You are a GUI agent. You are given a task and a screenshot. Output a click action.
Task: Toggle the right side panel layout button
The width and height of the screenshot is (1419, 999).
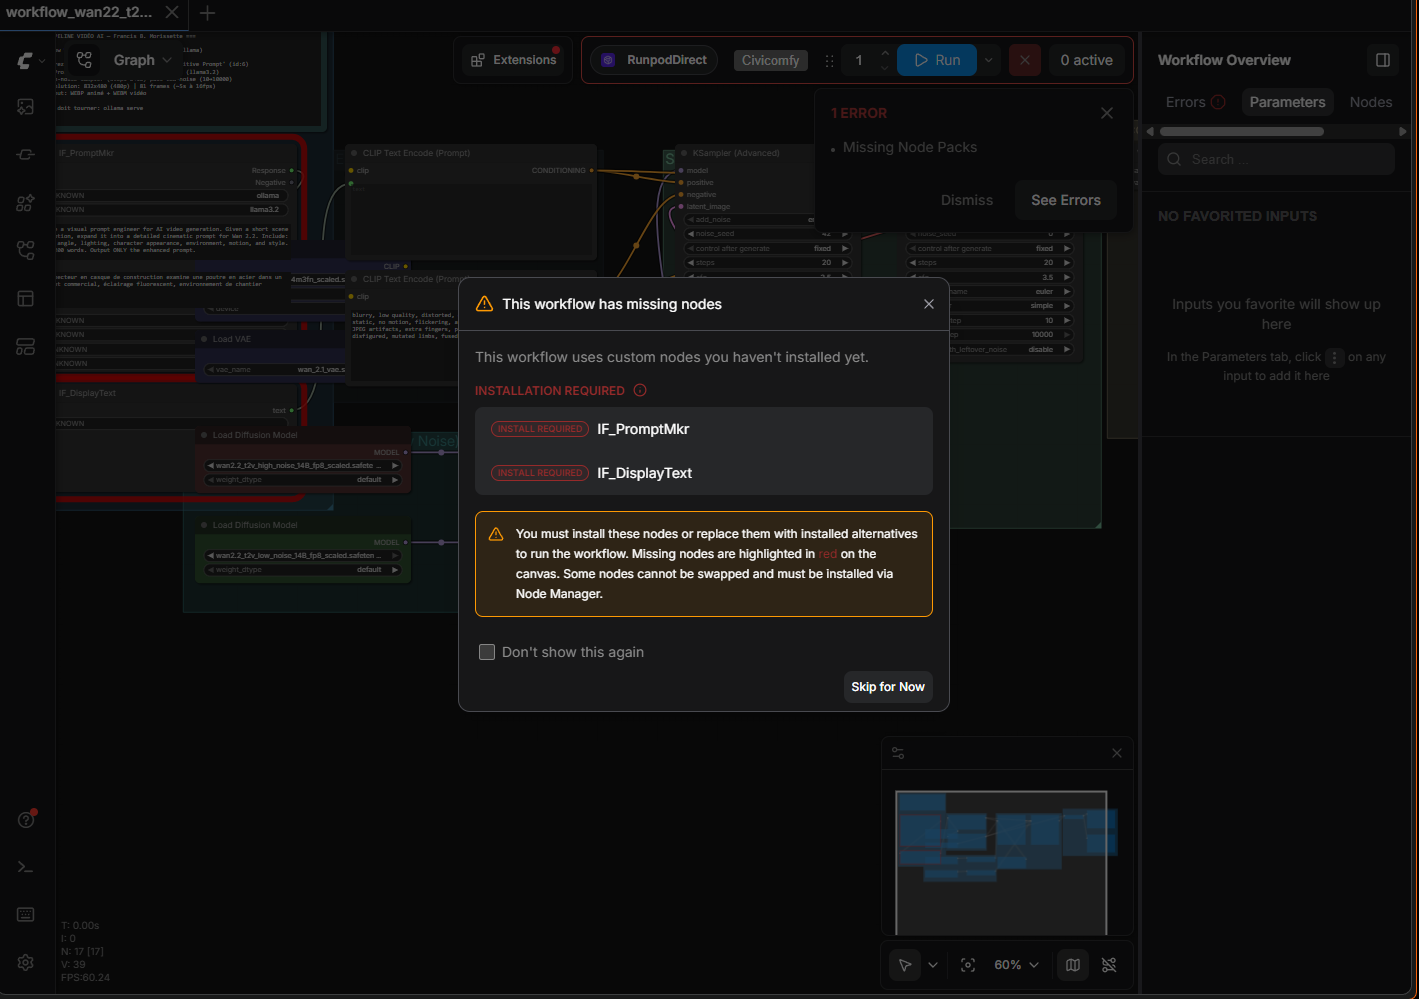pos(1383,60)
